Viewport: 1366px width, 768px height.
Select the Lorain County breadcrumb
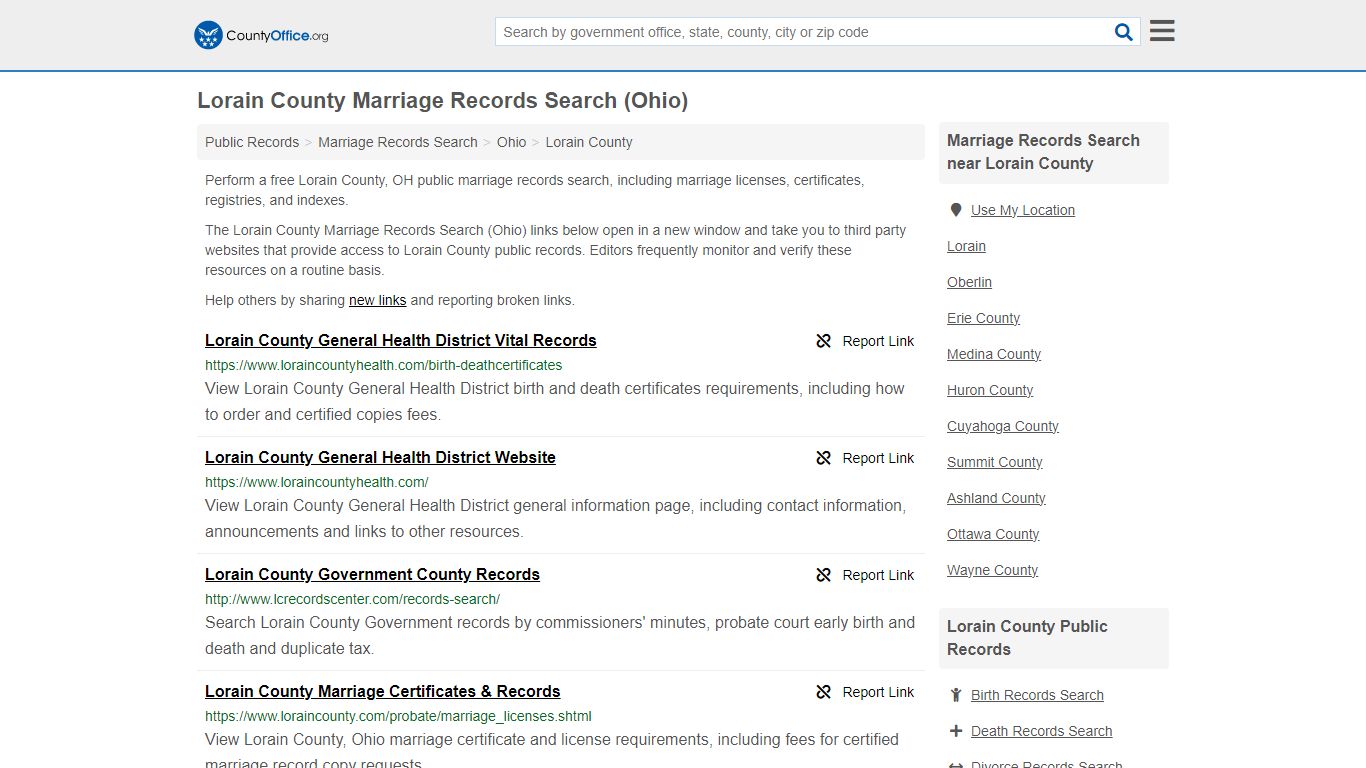589,142
